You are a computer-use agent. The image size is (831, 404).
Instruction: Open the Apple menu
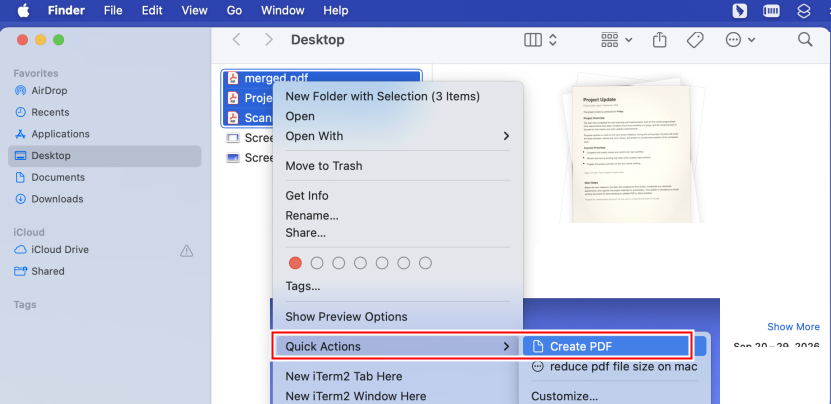tap(23, 11)
